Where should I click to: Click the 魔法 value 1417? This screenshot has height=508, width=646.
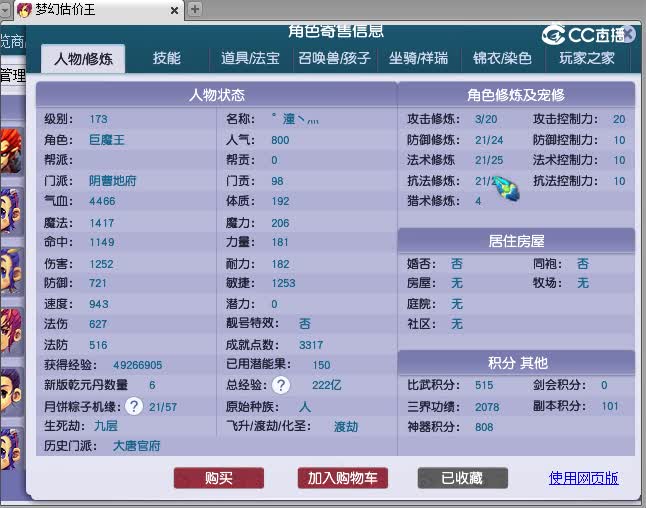tap(102, 223)
